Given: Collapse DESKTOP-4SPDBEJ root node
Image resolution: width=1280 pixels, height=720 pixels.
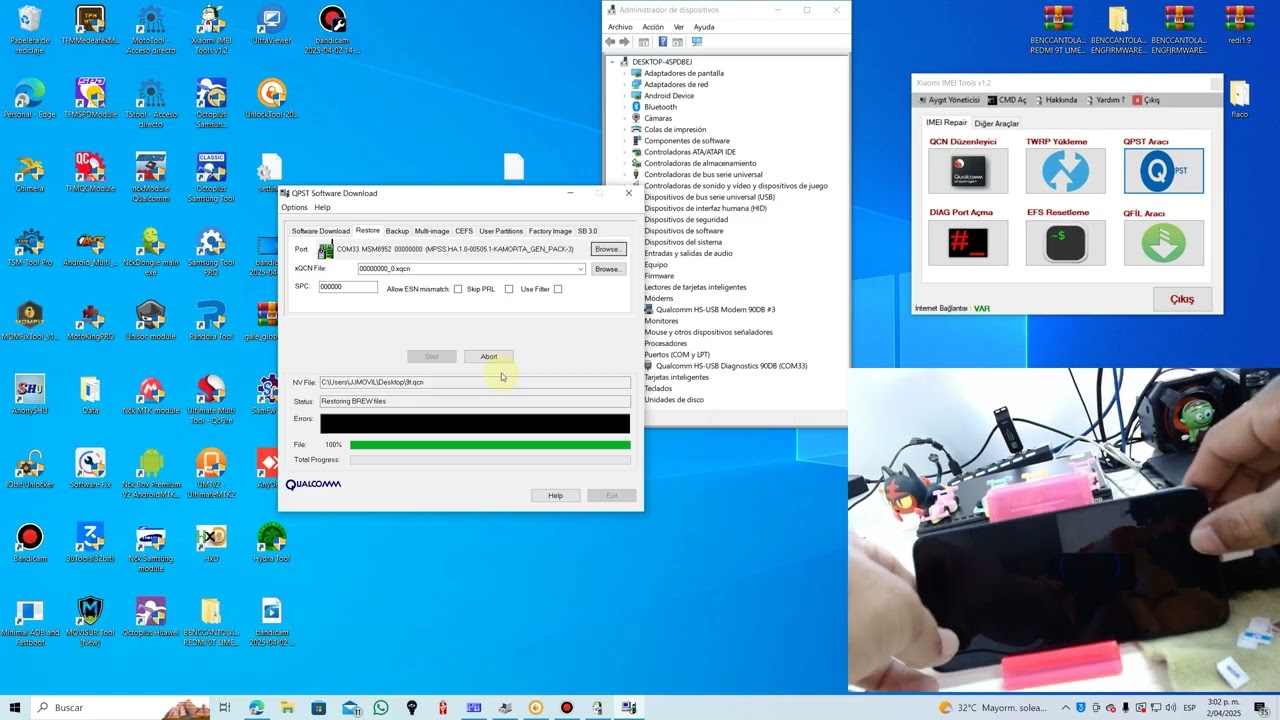Looking at the screenshot, I should point(613,62).
